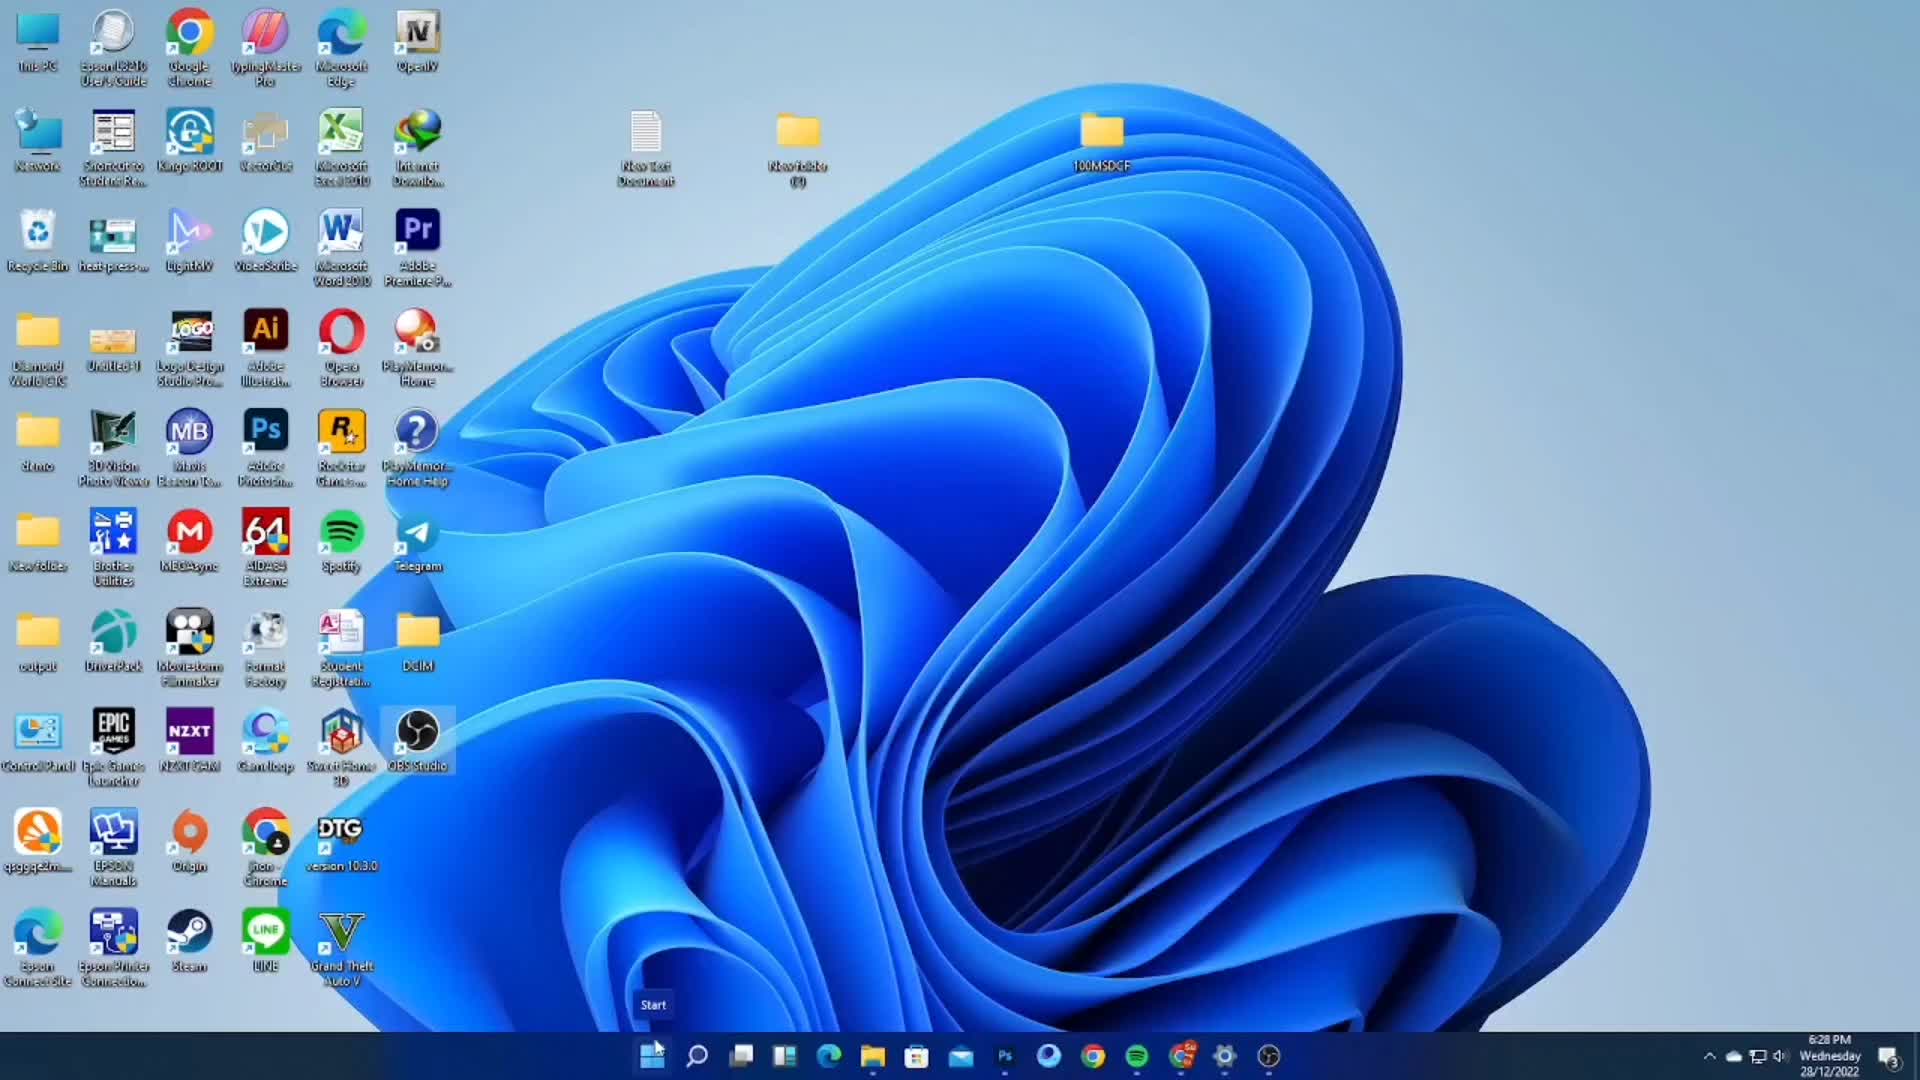The image size is (1920, 1080).
Task: Select the PlayMemories Home Help icon
Action: (x=417, y=448)
